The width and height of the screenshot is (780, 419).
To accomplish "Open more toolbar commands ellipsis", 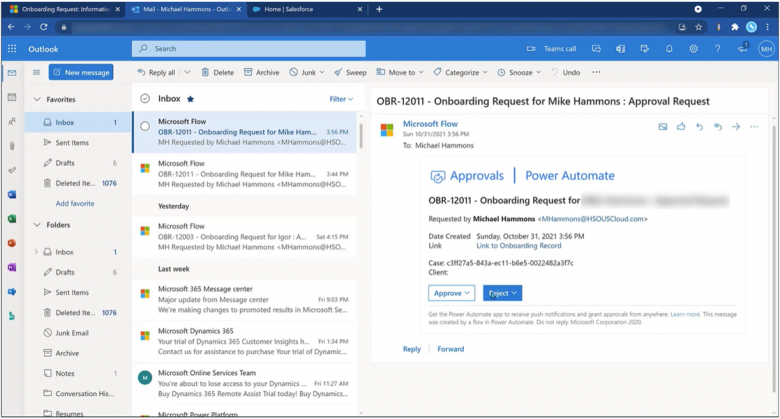I will (596, 73).
